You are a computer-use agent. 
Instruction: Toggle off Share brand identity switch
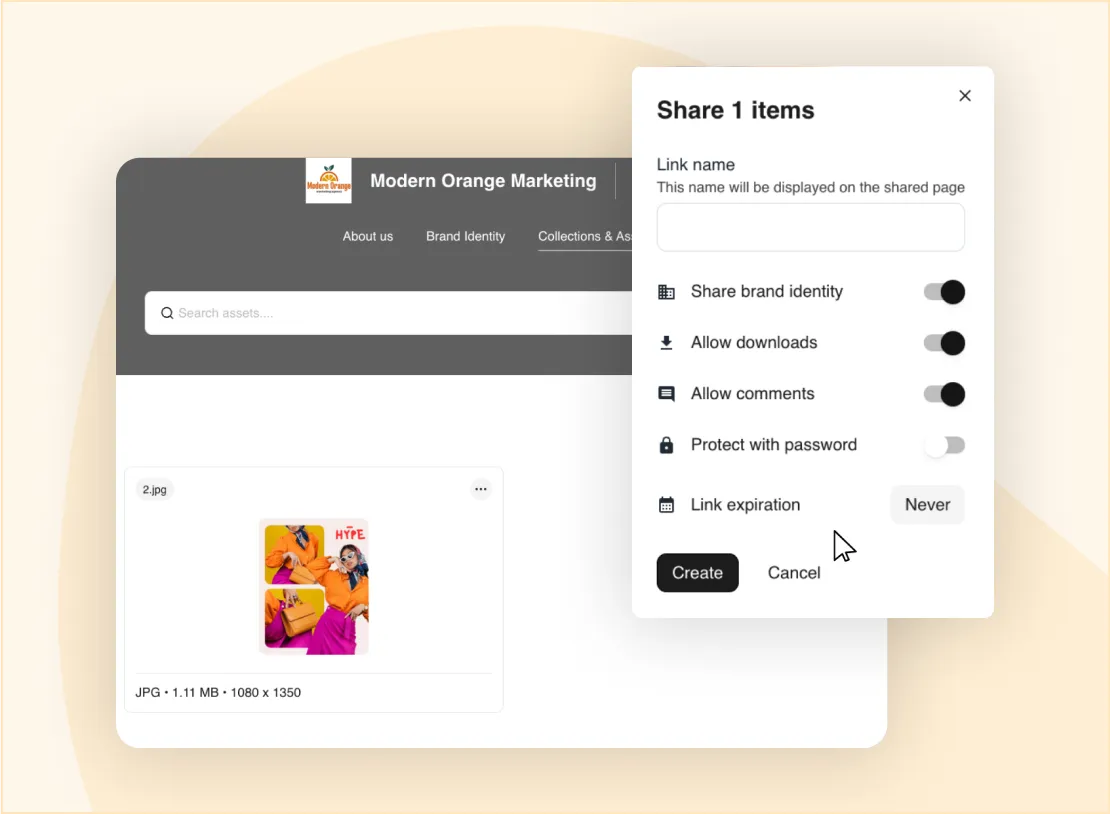(x=944, y=292)
